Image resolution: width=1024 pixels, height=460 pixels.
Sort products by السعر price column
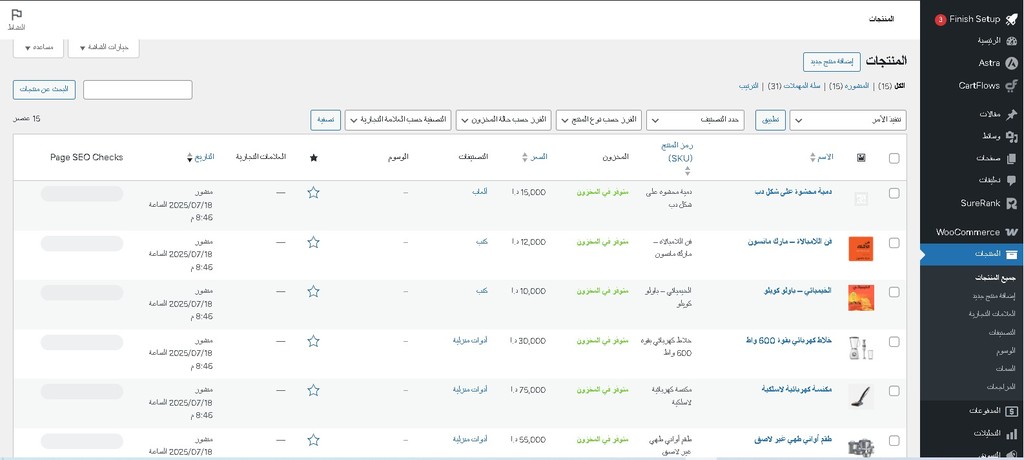537,157
